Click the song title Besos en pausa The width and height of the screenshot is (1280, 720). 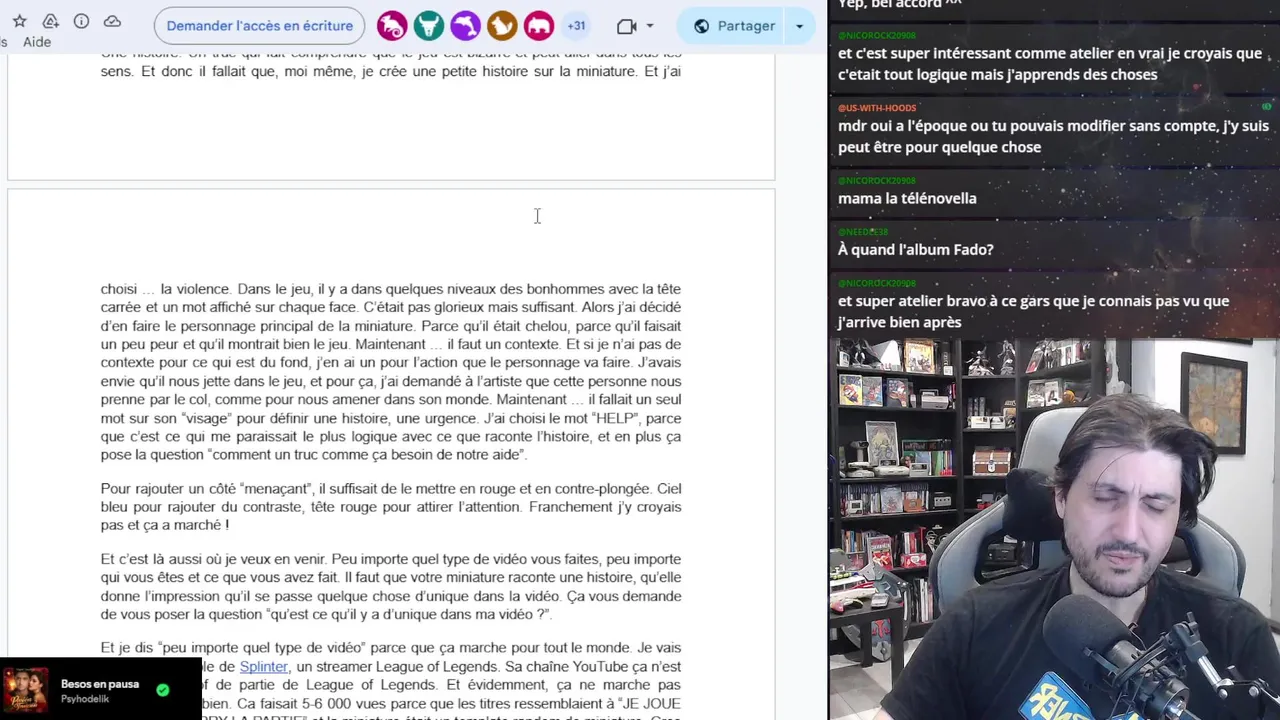click(100, 684)
